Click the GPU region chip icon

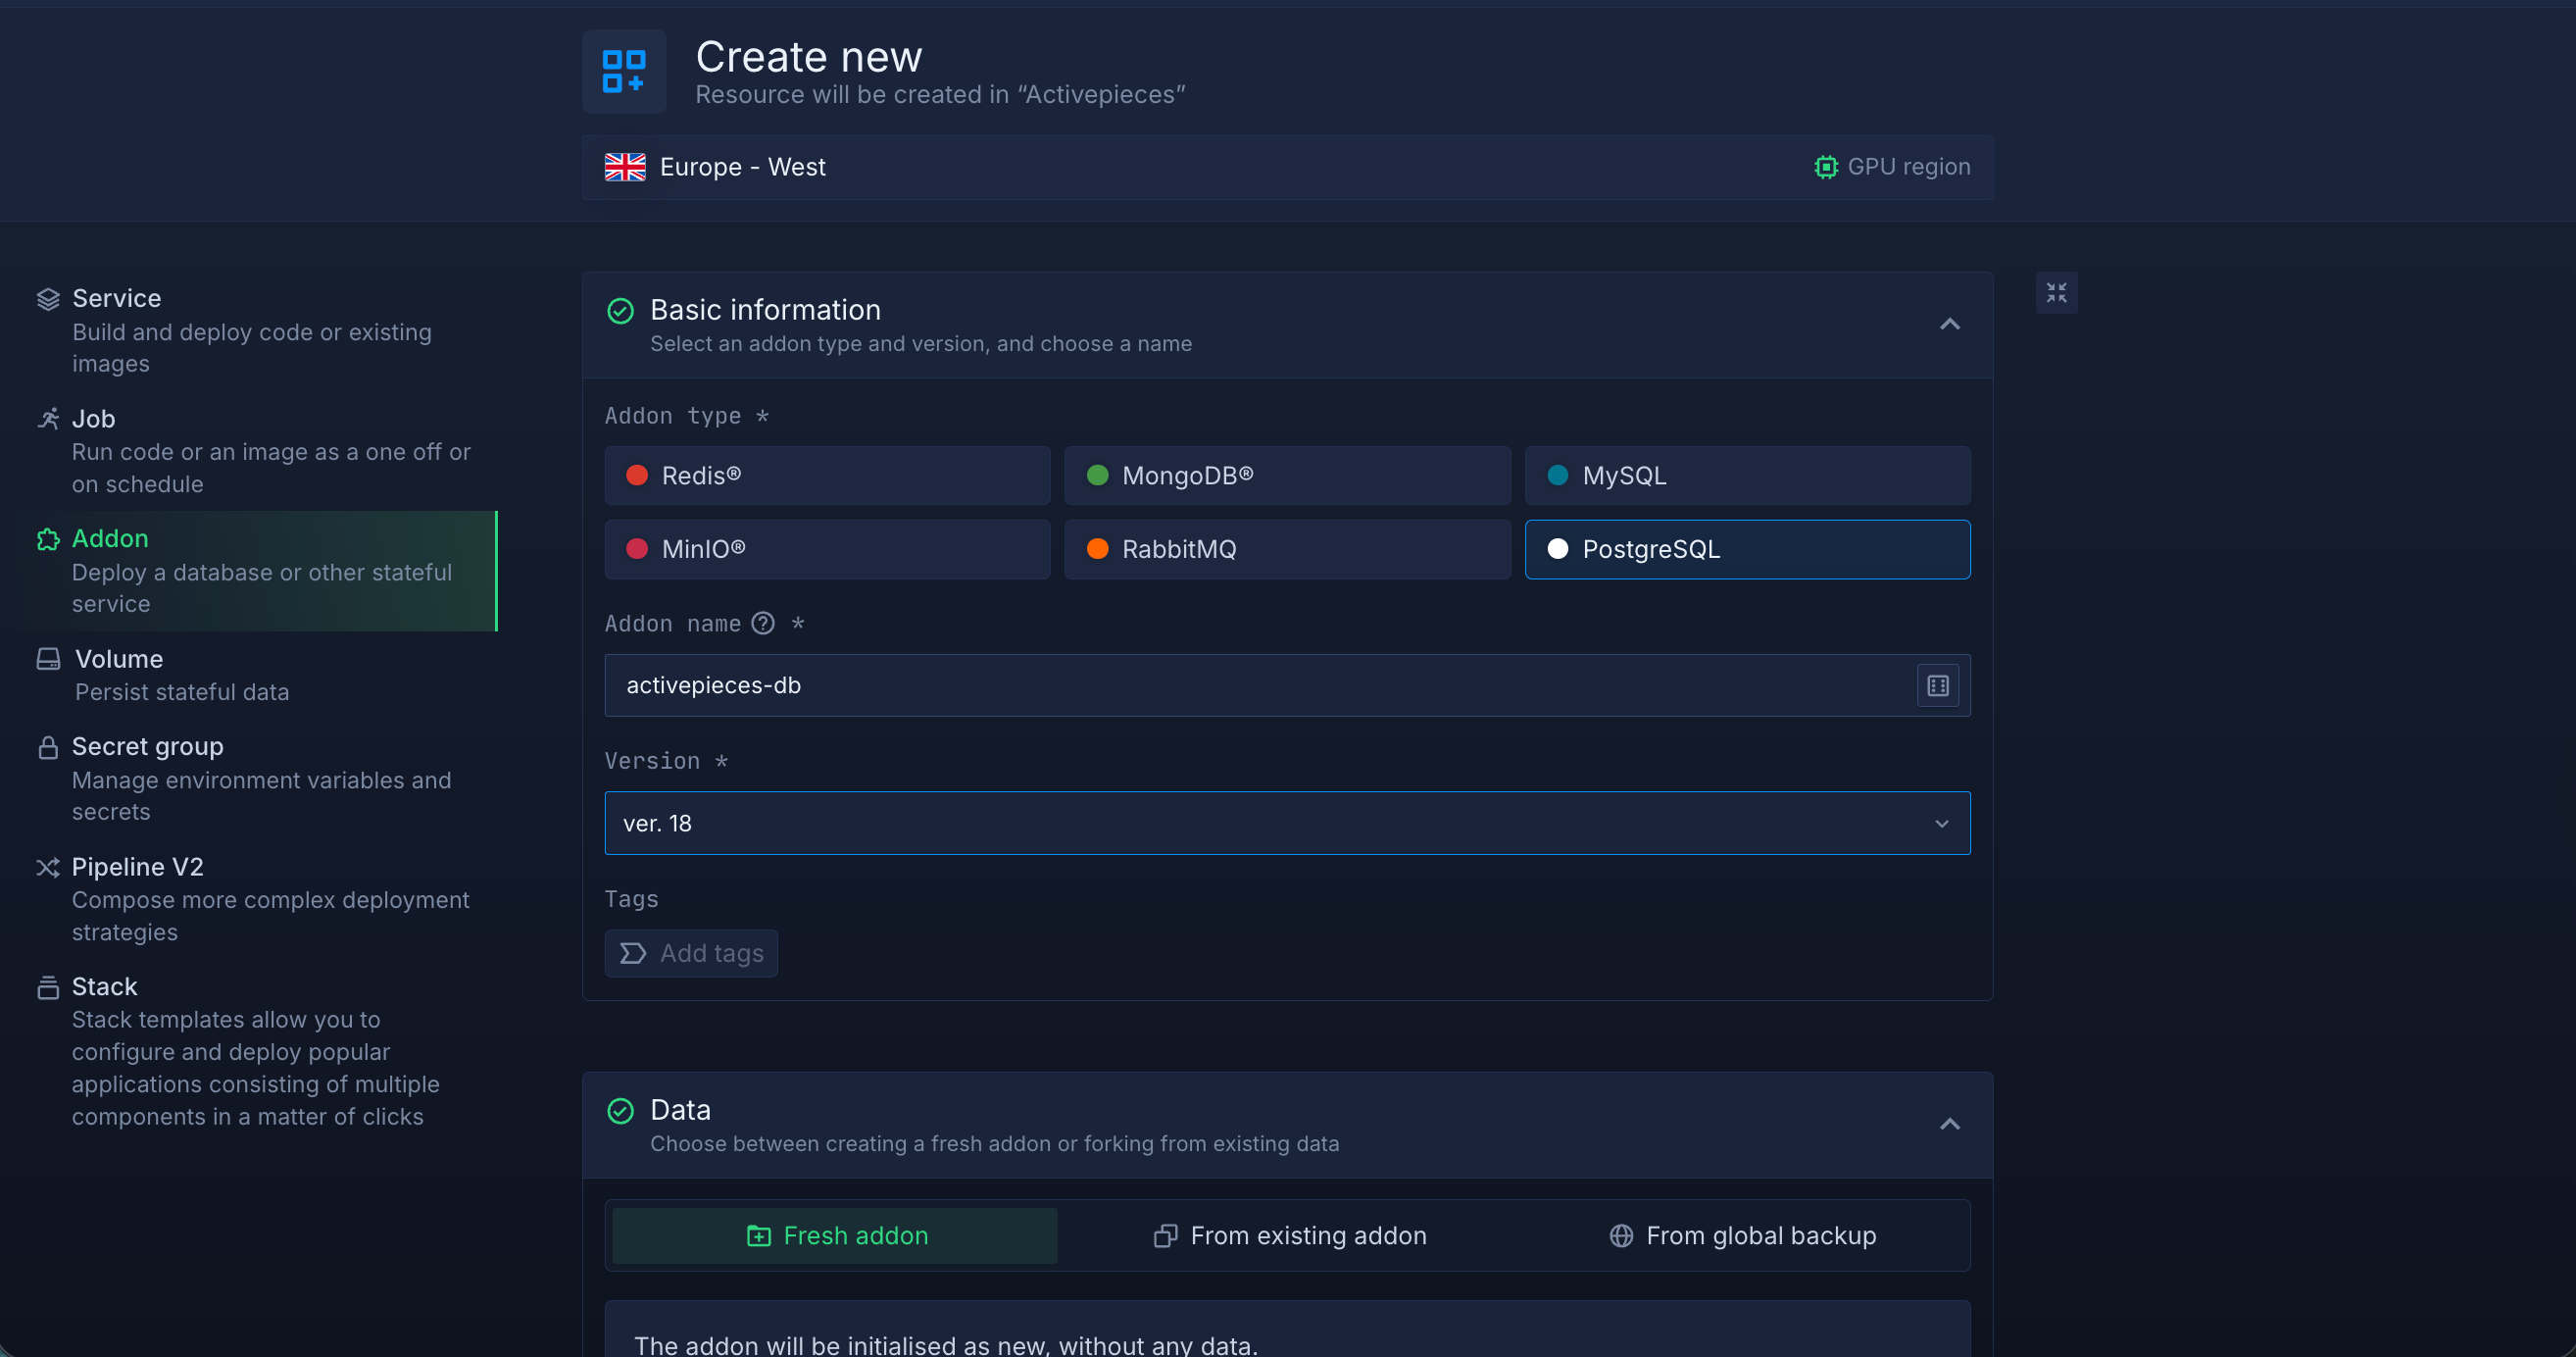pos(1825,167)
